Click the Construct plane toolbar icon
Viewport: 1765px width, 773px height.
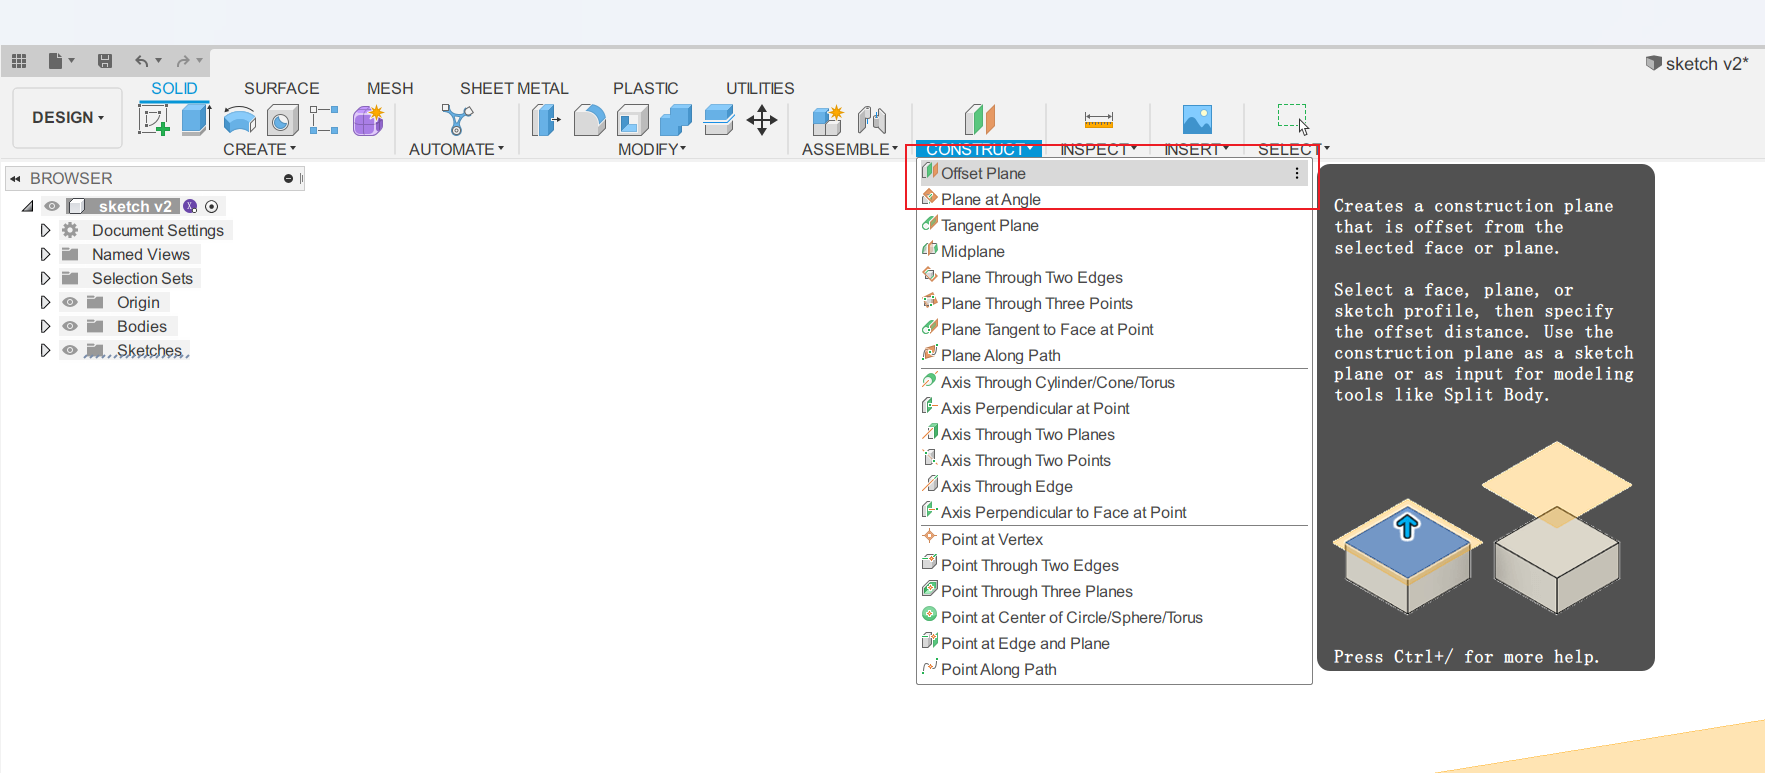pos(980,119)
